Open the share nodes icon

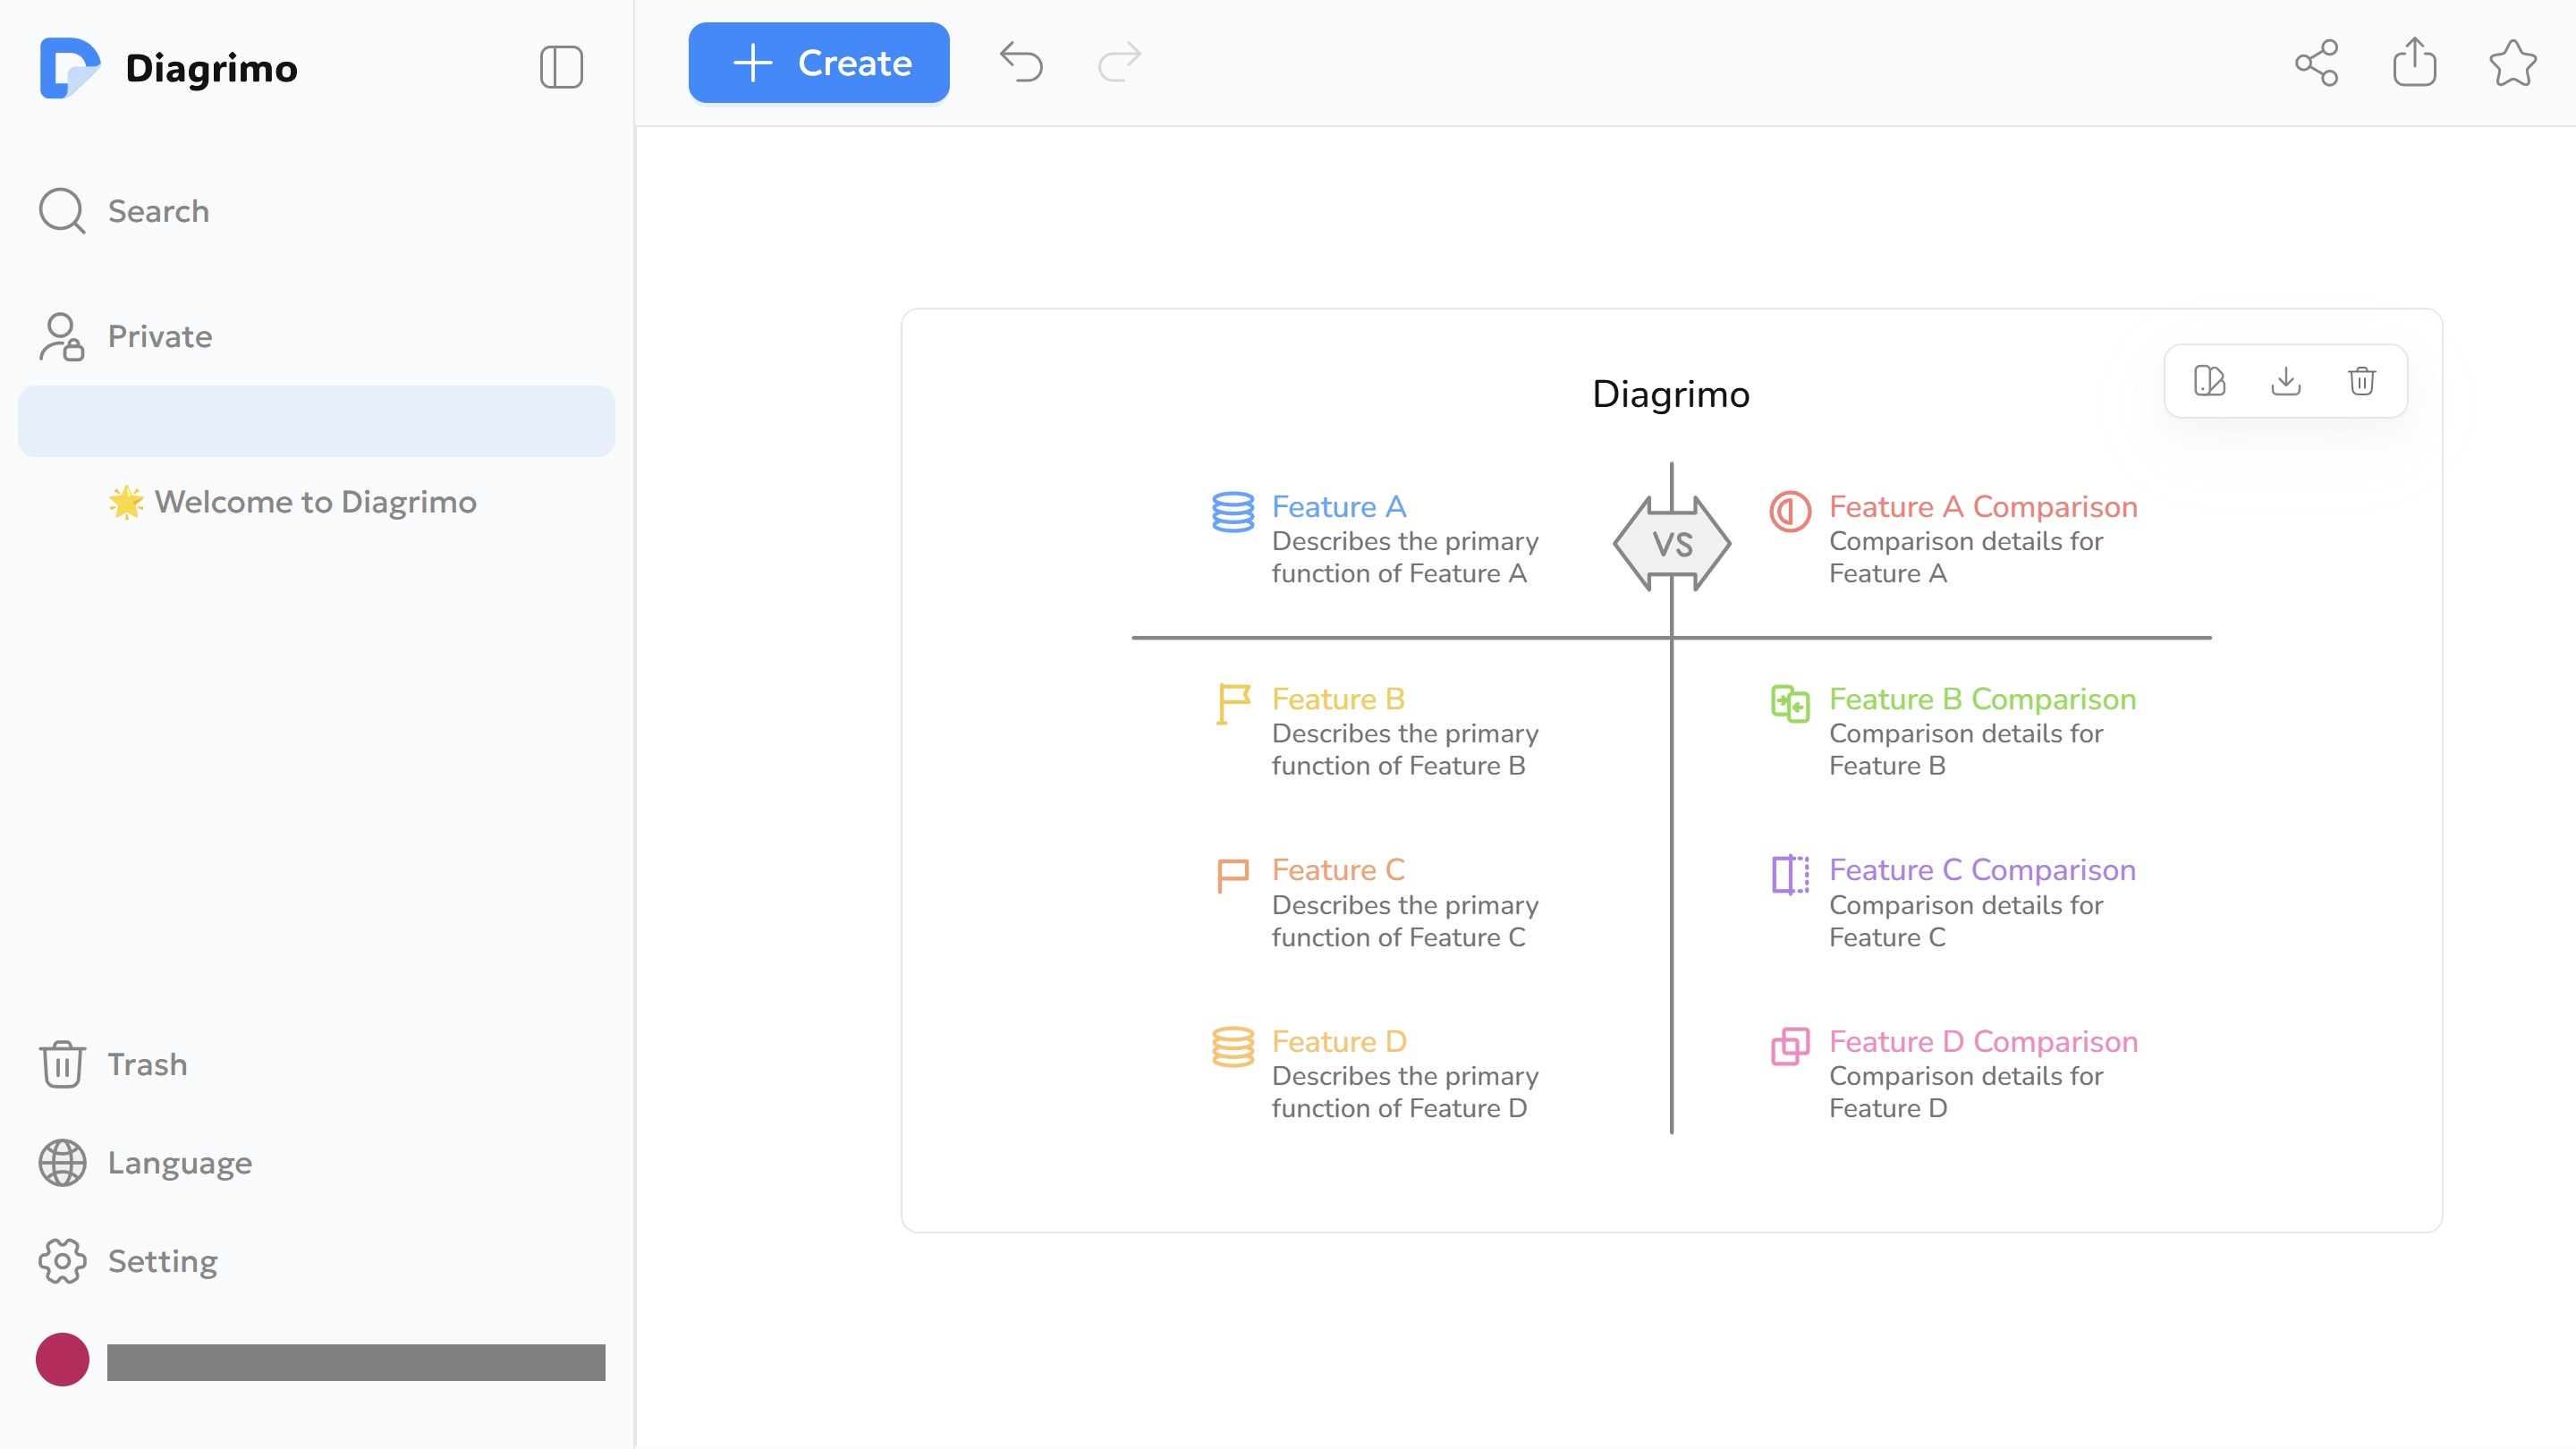(2316, 63)
